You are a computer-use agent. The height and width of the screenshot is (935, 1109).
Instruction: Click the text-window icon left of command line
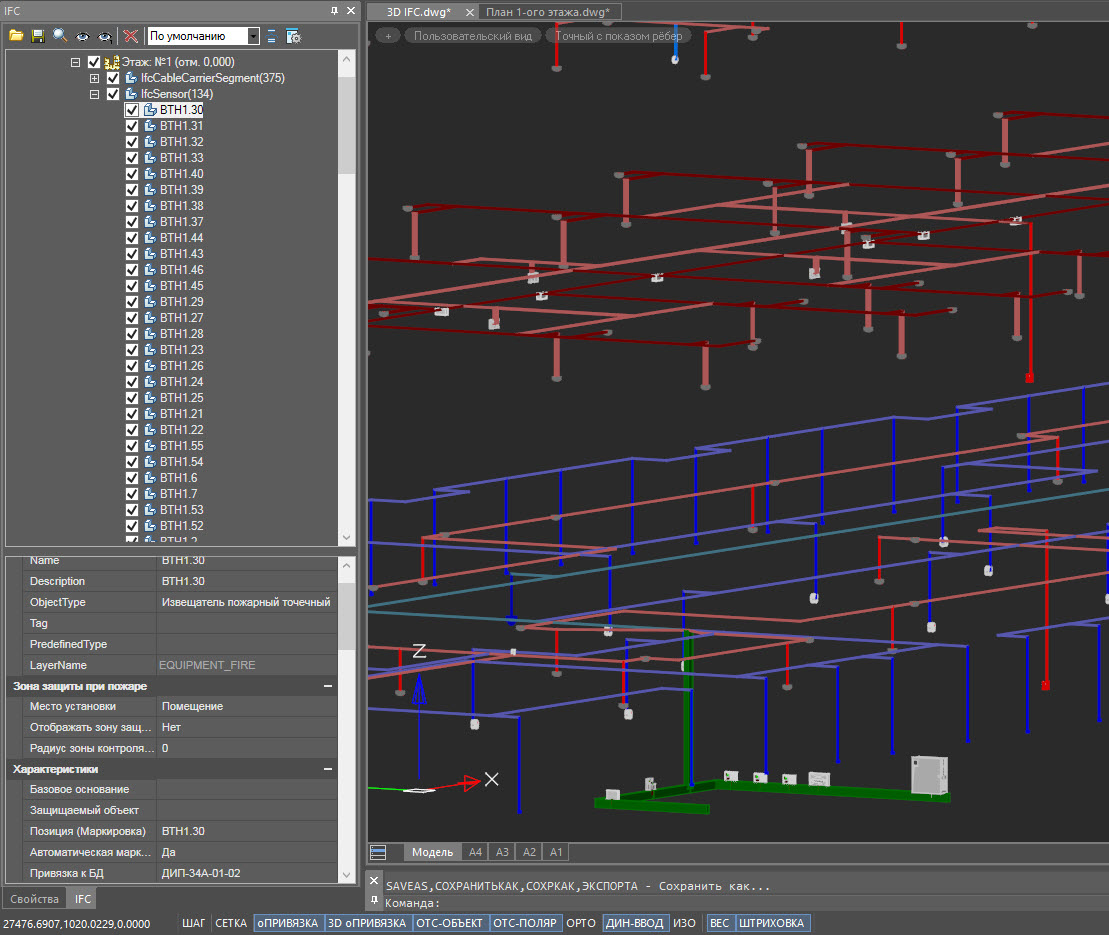(x=378, y=852)
